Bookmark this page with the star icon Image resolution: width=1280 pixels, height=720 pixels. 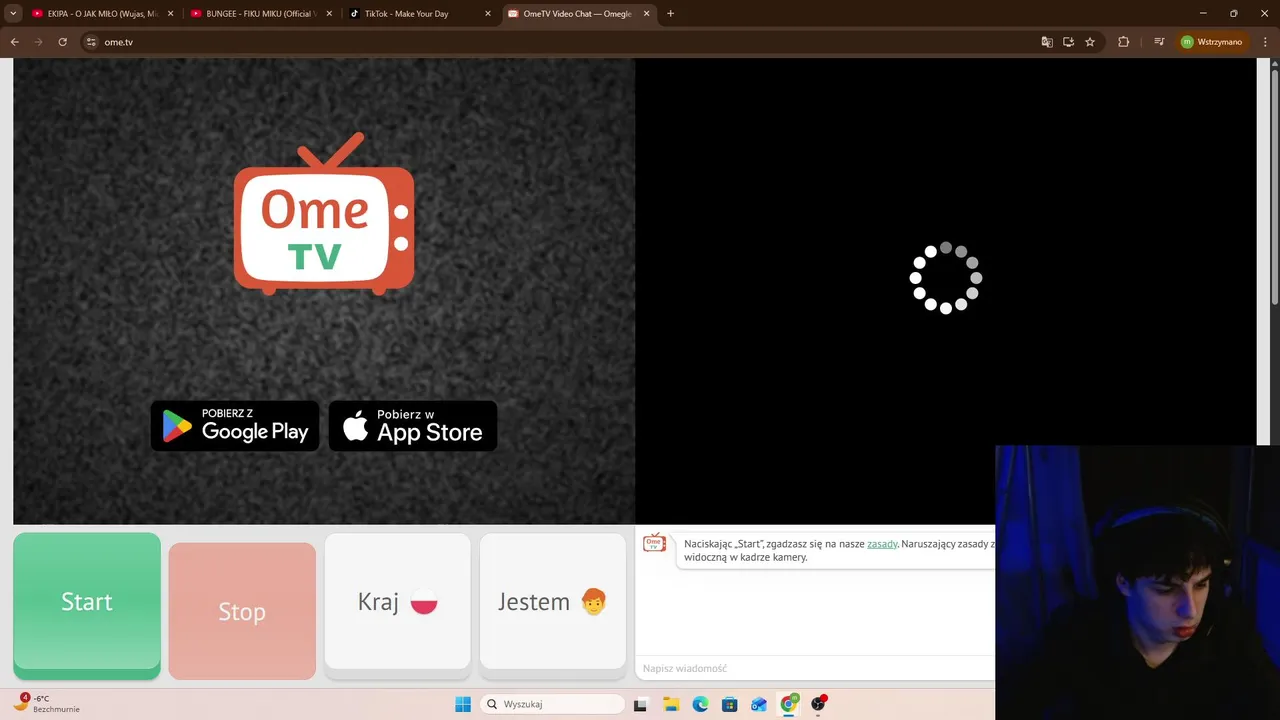[x=1090, y=42]
